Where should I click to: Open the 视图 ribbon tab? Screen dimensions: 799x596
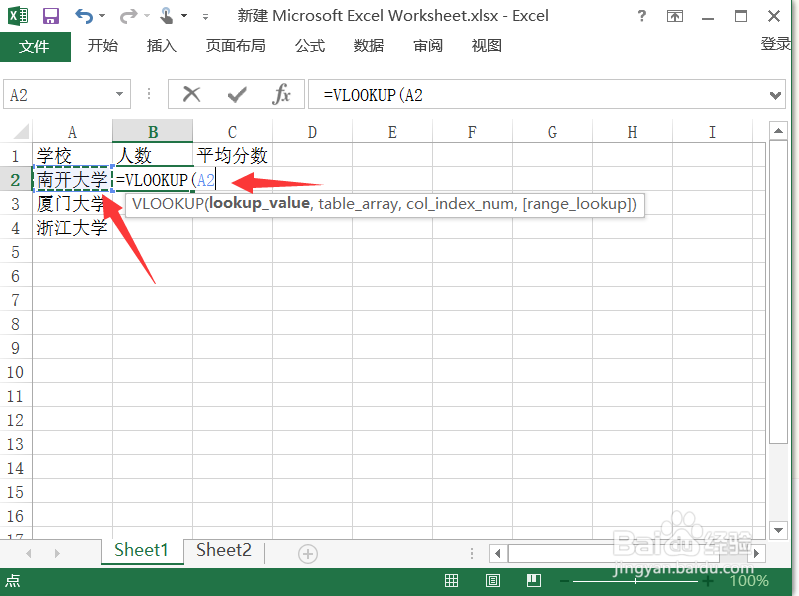(x=487, y=46)
